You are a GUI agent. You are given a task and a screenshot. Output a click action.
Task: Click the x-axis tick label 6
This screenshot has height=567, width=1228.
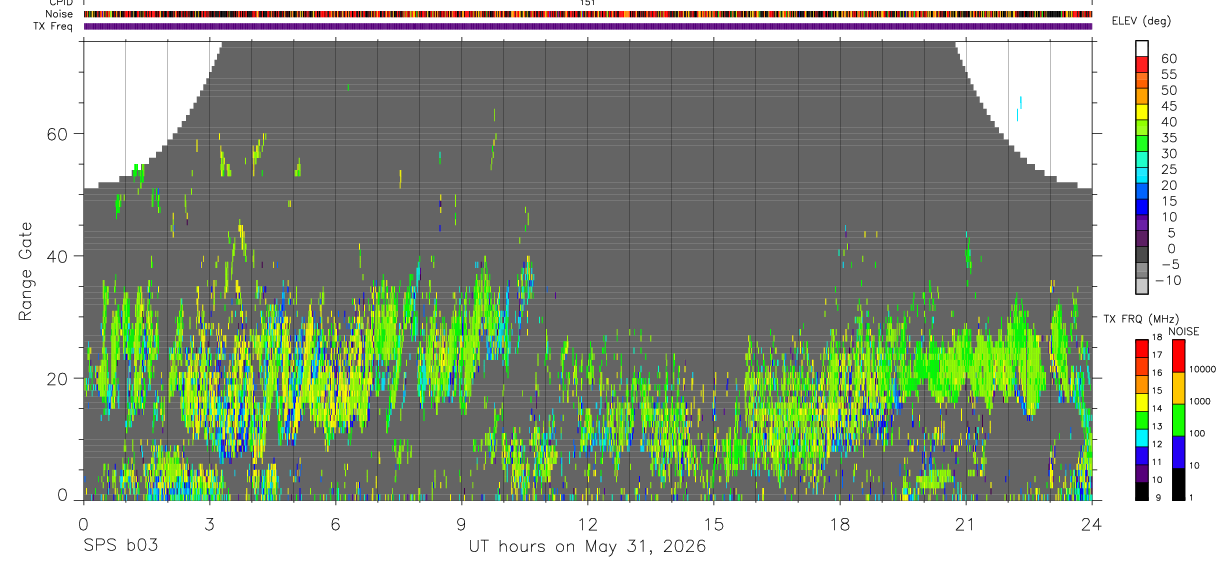pos(335,523)
